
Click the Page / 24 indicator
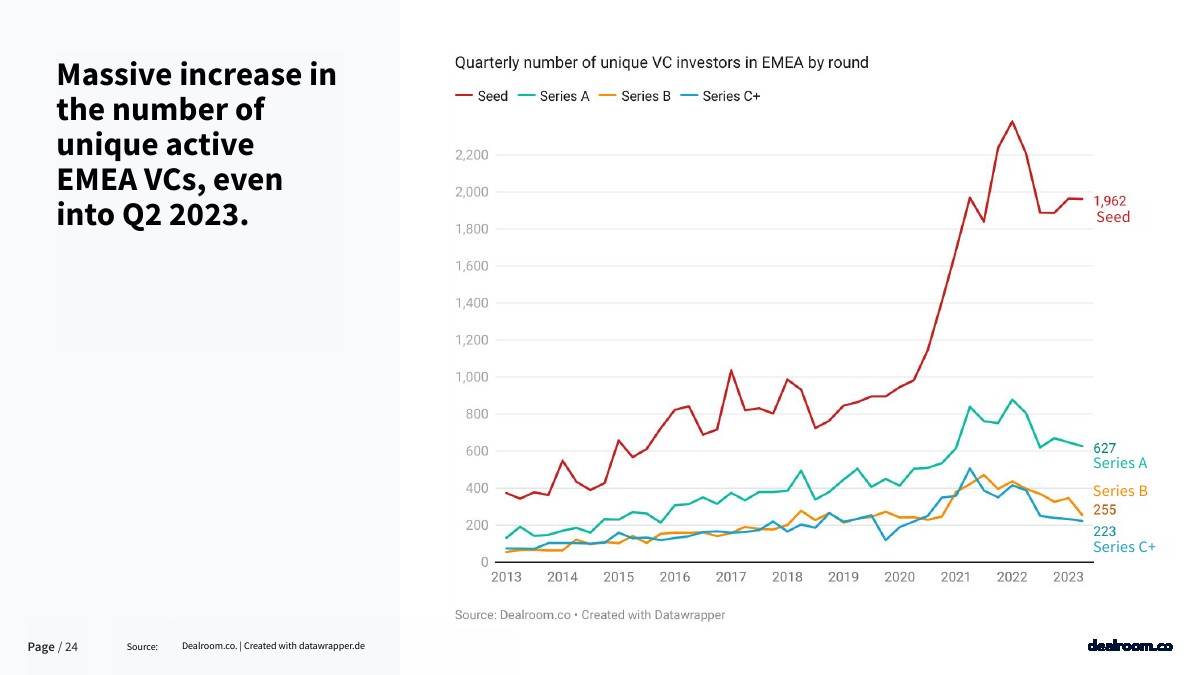(52, 647)
